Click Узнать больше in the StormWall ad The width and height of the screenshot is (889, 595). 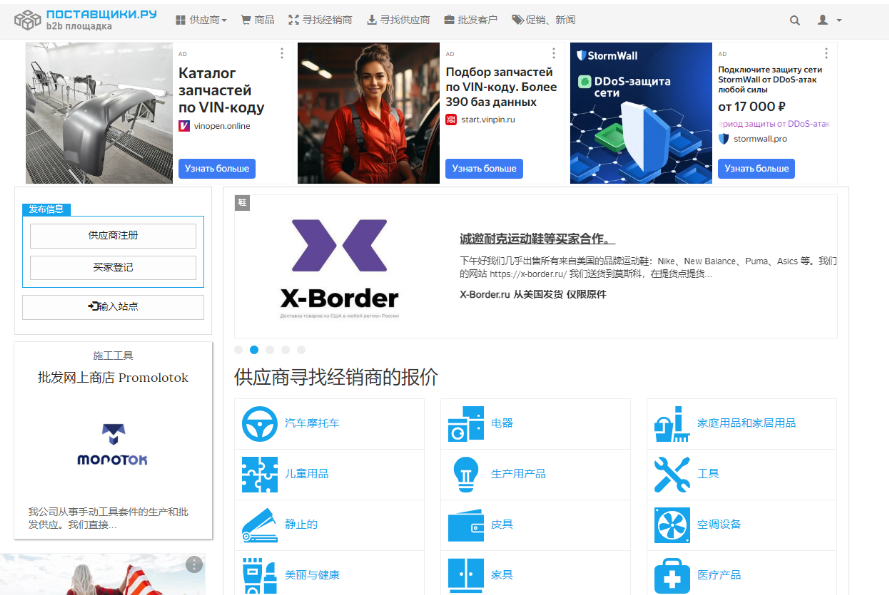click(756, 168)
